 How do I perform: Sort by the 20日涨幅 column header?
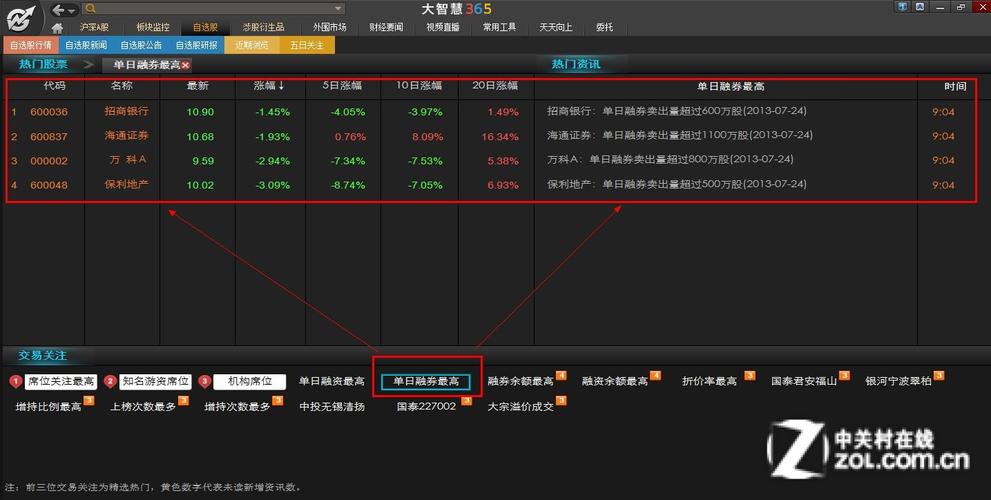(x=495, y=85)
